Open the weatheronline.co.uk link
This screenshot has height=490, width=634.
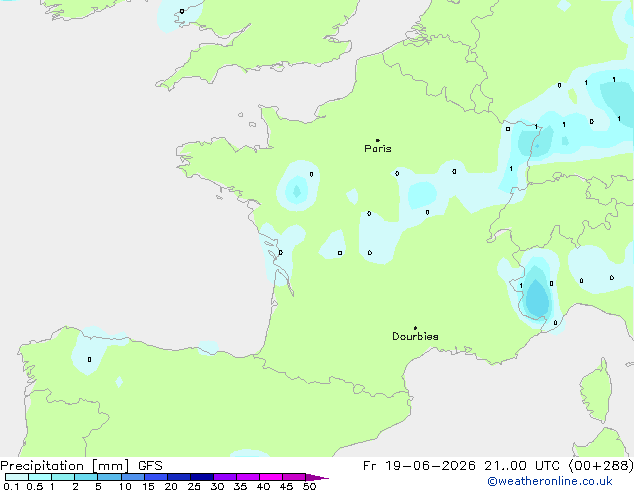(550, 481)
